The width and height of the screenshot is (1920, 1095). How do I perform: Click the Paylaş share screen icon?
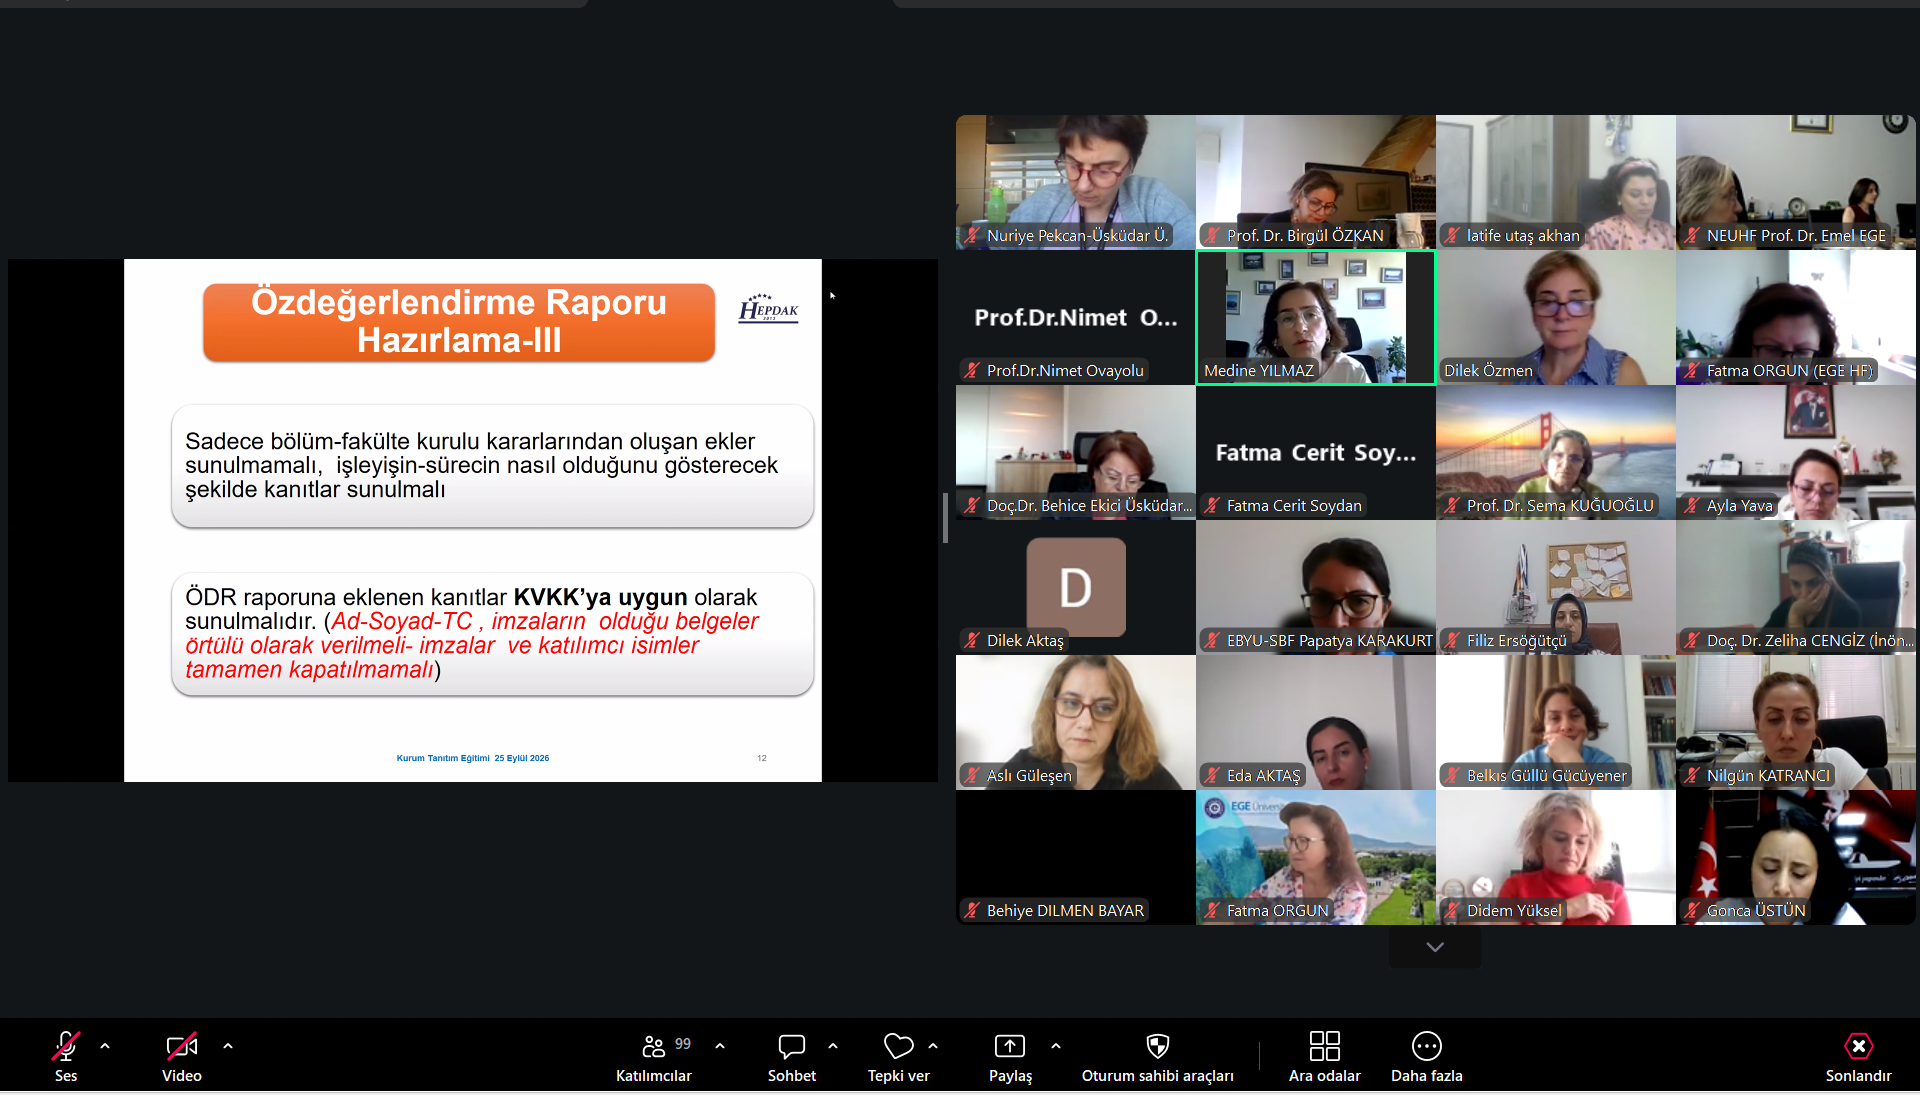[1010, 1046]
